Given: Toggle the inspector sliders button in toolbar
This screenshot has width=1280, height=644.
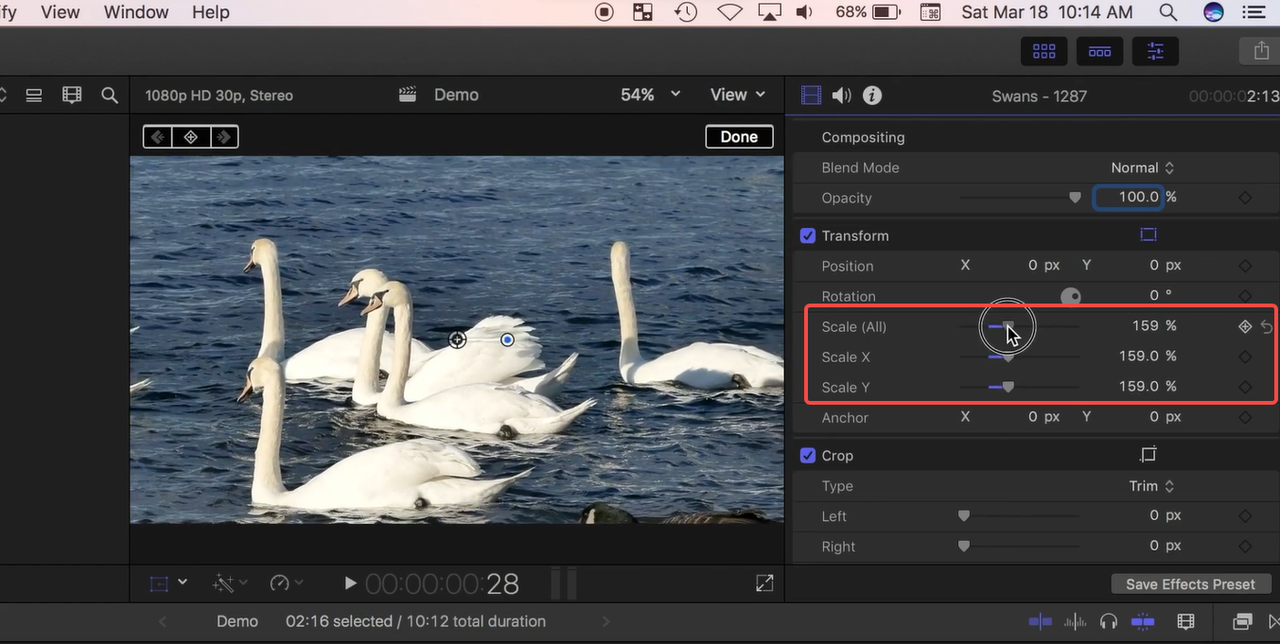Looking at the screenshot, I should pos(1155,51).
